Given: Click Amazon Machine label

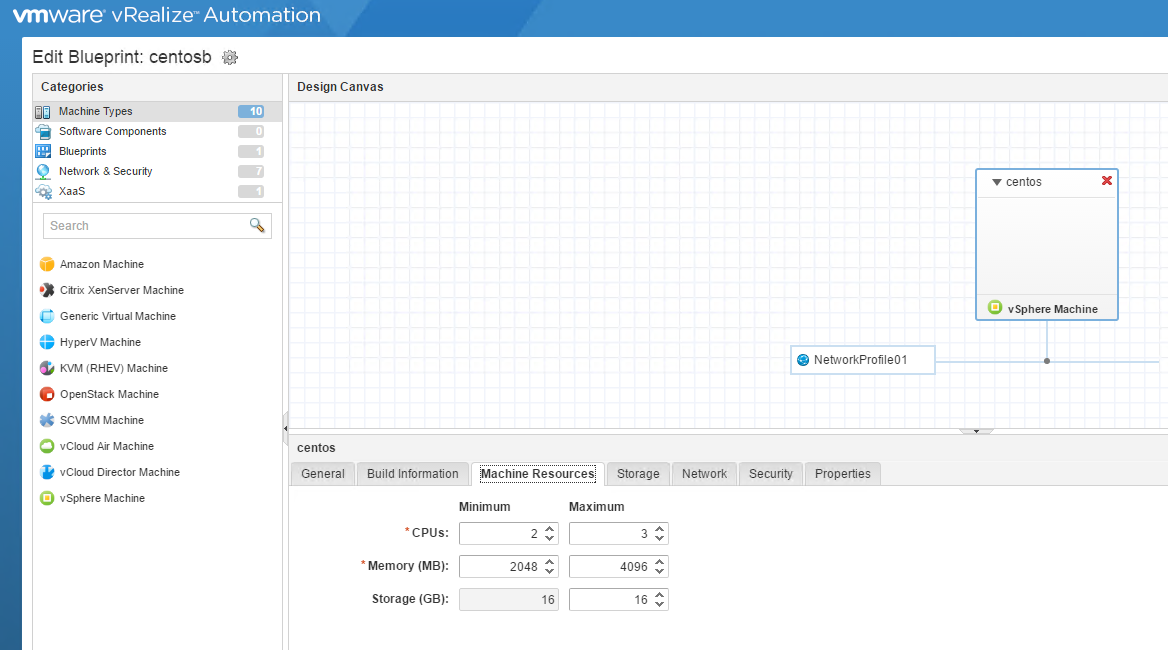Looking at the screenshot, I should (102, 264).
